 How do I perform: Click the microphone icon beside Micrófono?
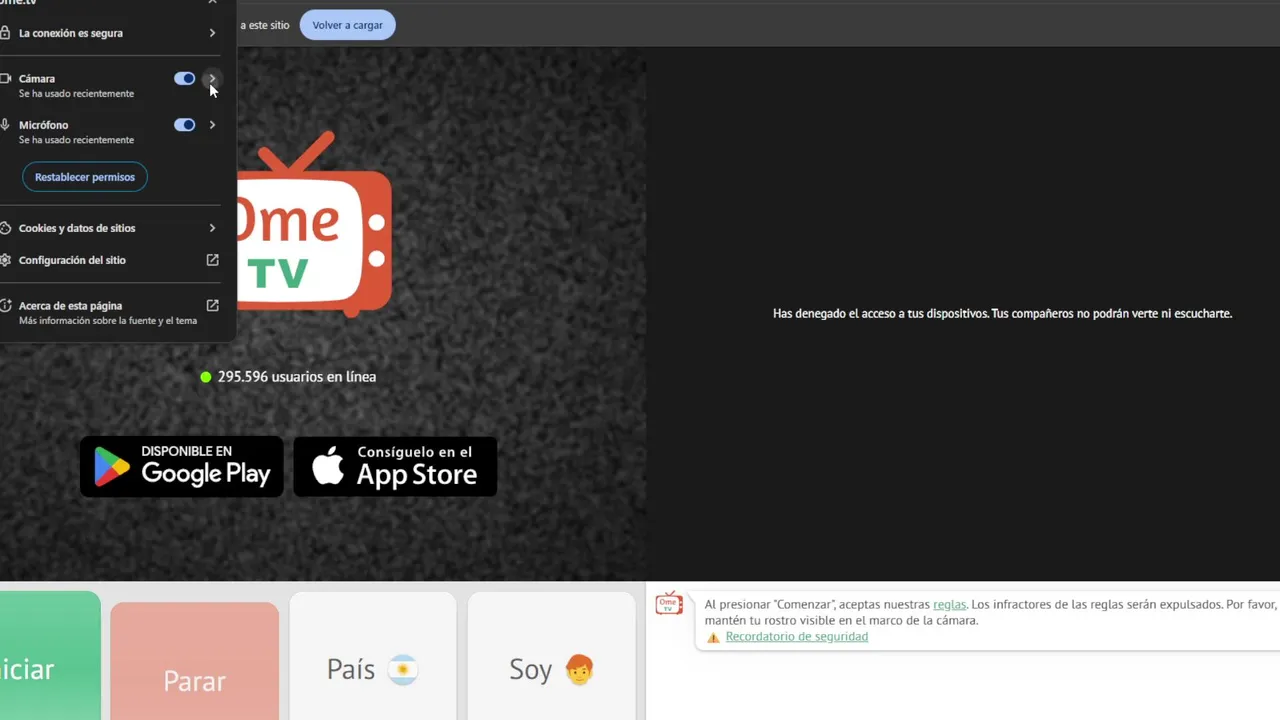pyautogui.click(x=5, y=125)
